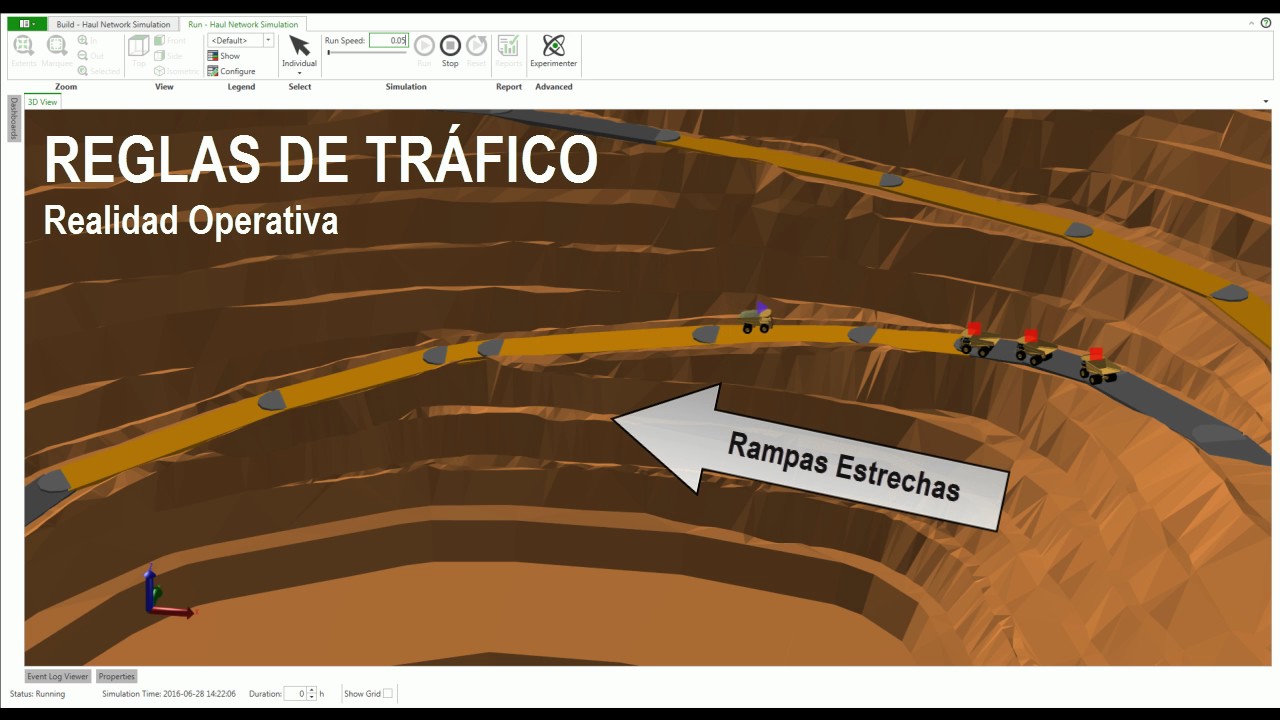
Task: Decrease Duration with down stepper
Action: coord(311,697)
